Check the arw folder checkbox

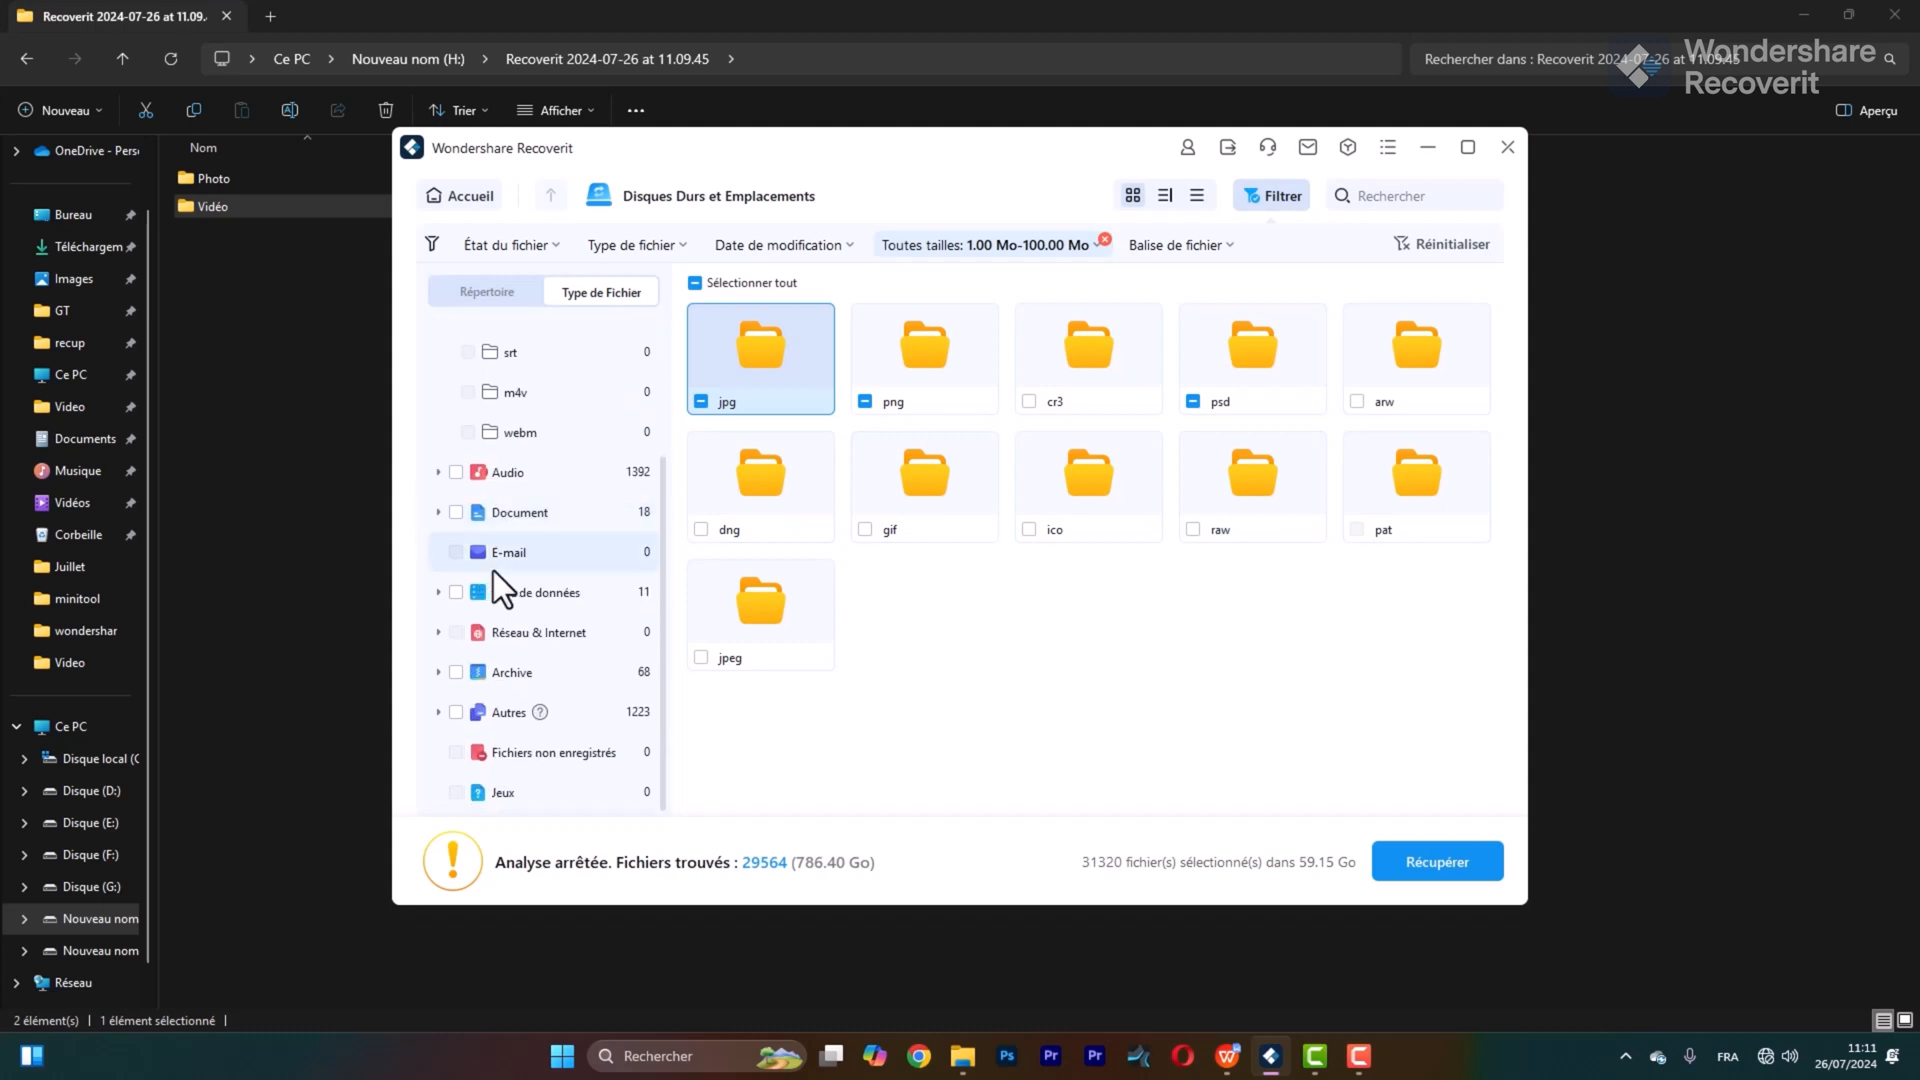click(x=1357, y=401)
